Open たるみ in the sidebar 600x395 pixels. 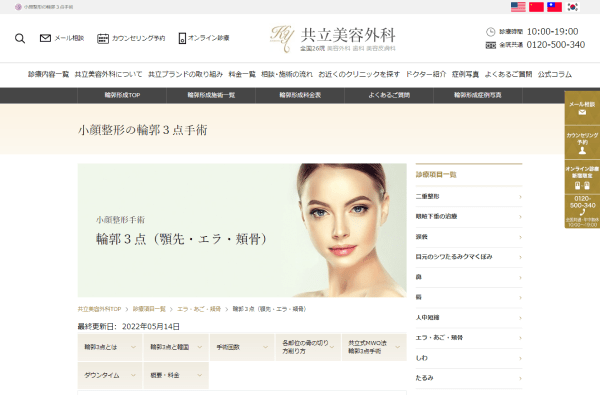[x=469, y=378]
